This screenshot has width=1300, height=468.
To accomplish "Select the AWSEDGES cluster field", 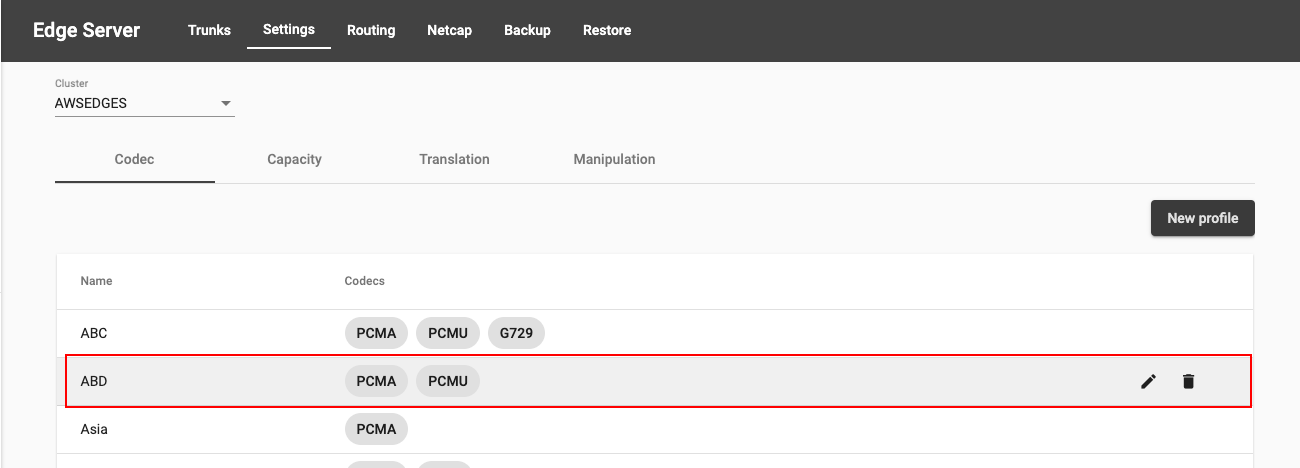I will [x=145, y=103].
